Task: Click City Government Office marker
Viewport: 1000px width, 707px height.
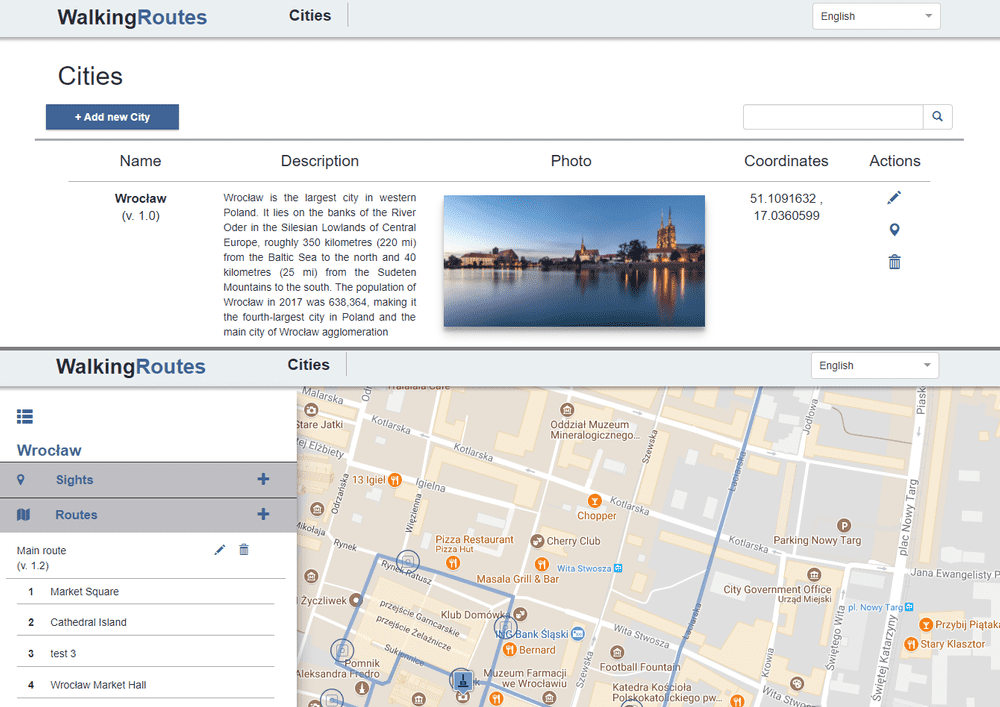Action: click(813, 574)
